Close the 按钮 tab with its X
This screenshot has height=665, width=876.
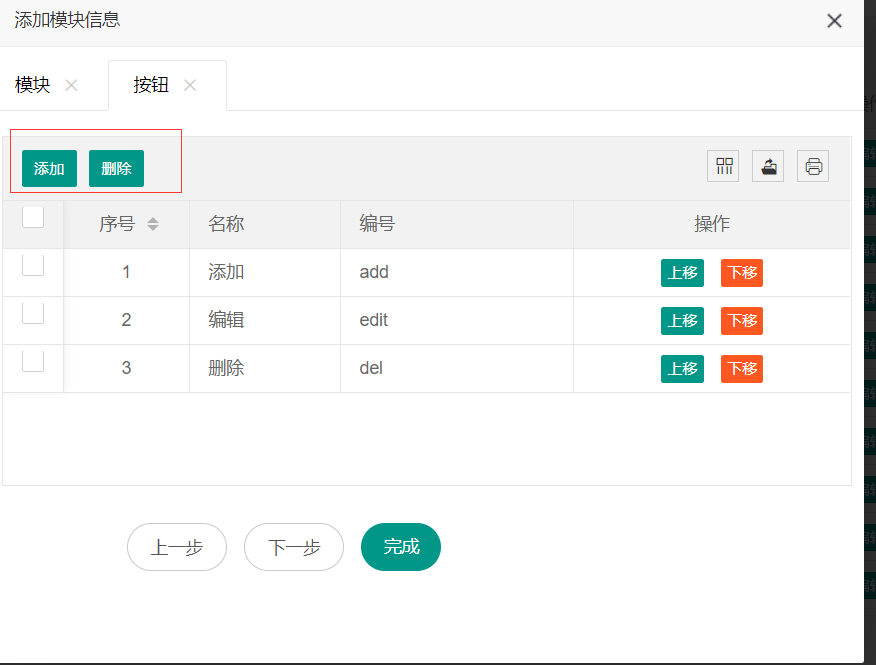coord(190,85)
